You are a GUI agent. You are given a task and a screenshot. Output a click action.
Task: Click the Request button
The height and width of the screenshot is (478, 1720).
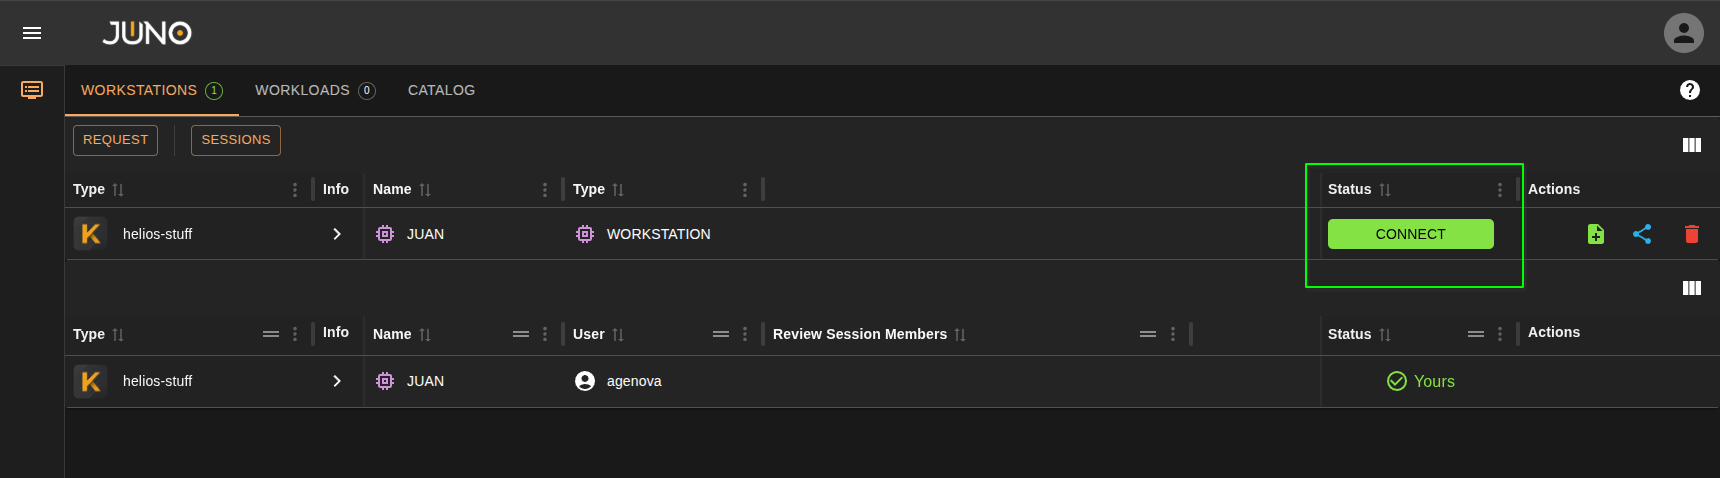coord(115,140)
